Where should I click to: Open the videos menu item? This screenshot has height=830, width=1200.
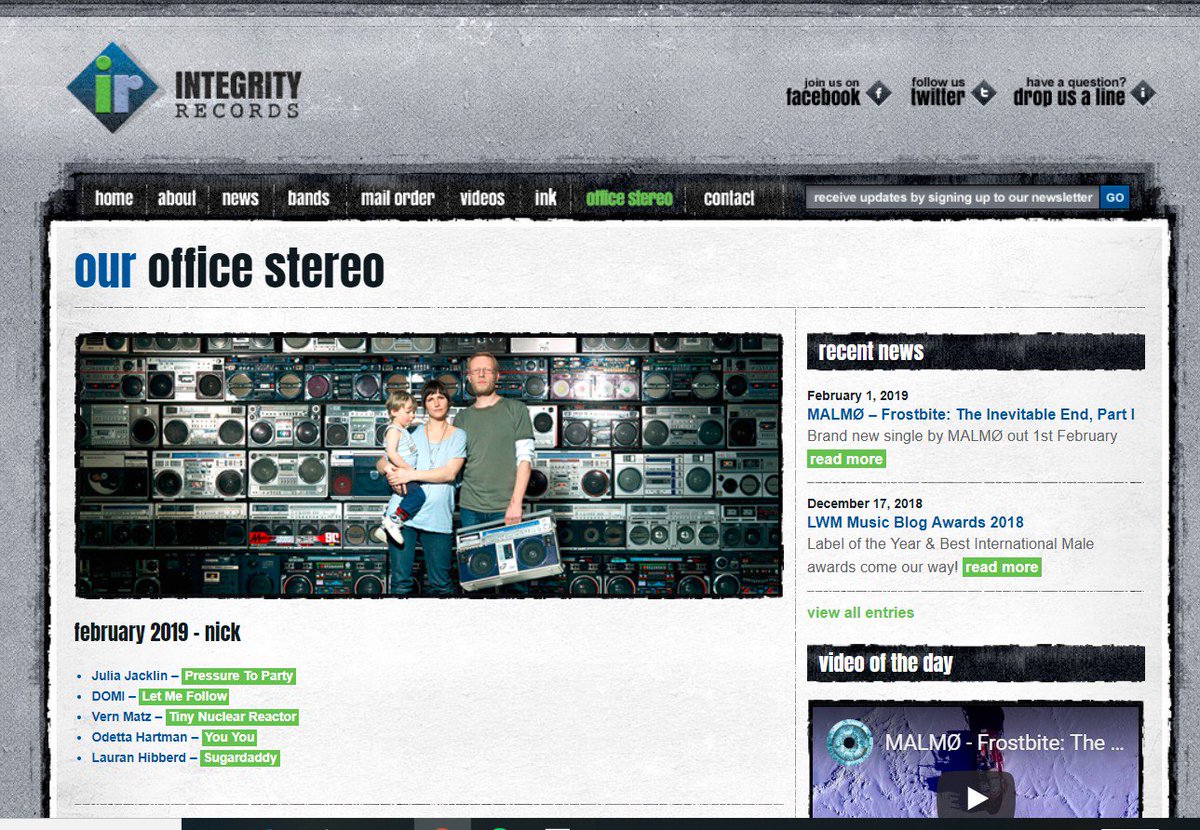[482, 198]
